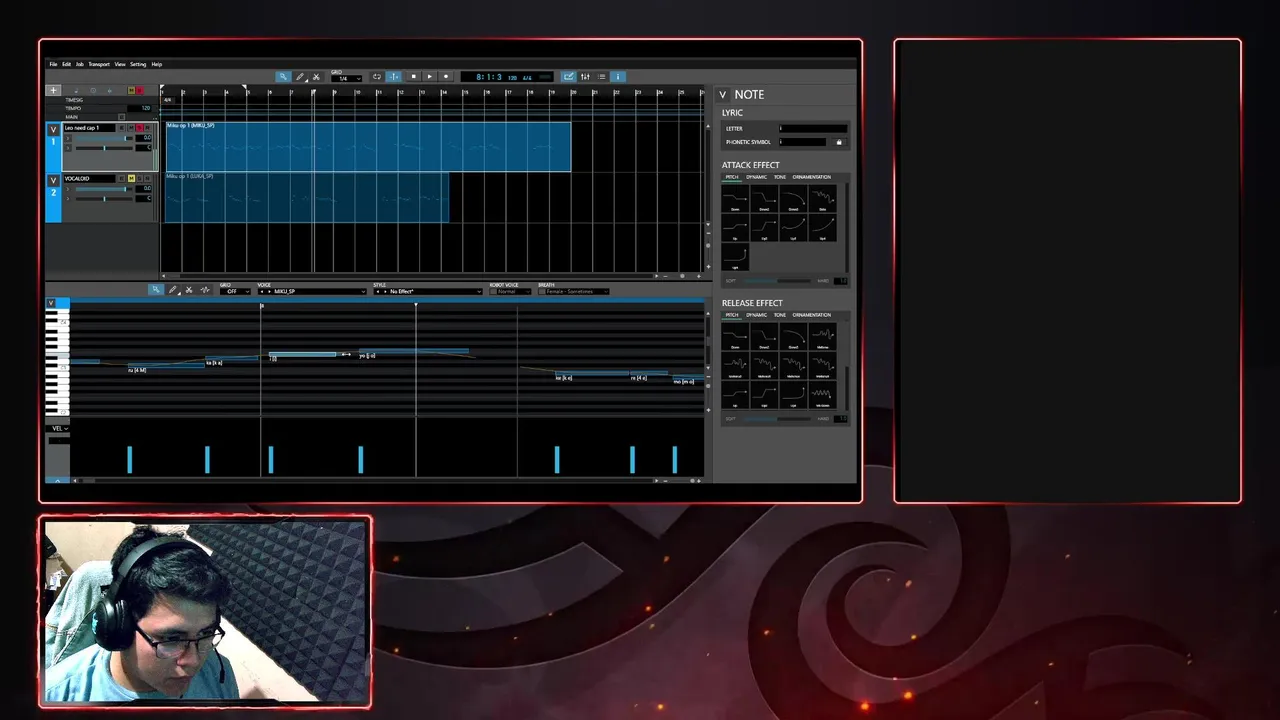Select pencil tool in piano roll toolbar
Image resolution: width=1280 pixels, height=720 pixels.
[173, 290]
